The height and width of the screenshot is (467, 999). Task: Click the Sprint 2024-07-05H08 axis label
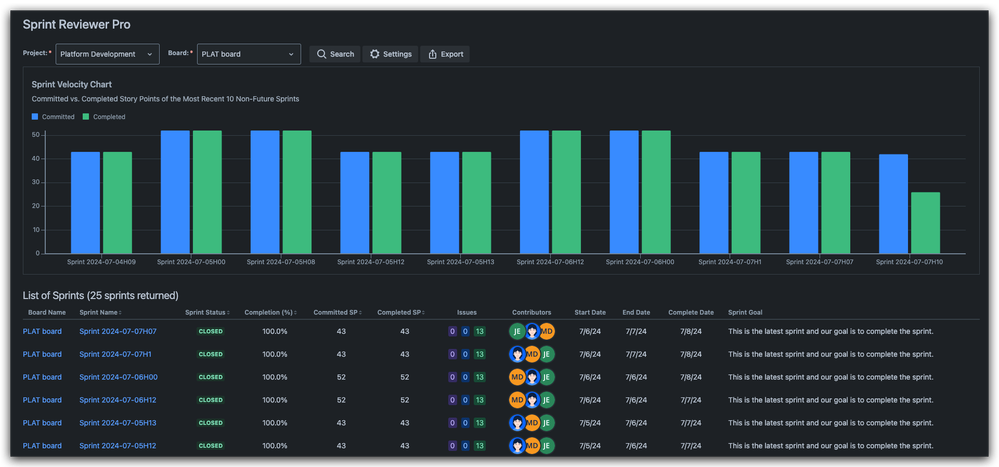(x=281, y=261)
